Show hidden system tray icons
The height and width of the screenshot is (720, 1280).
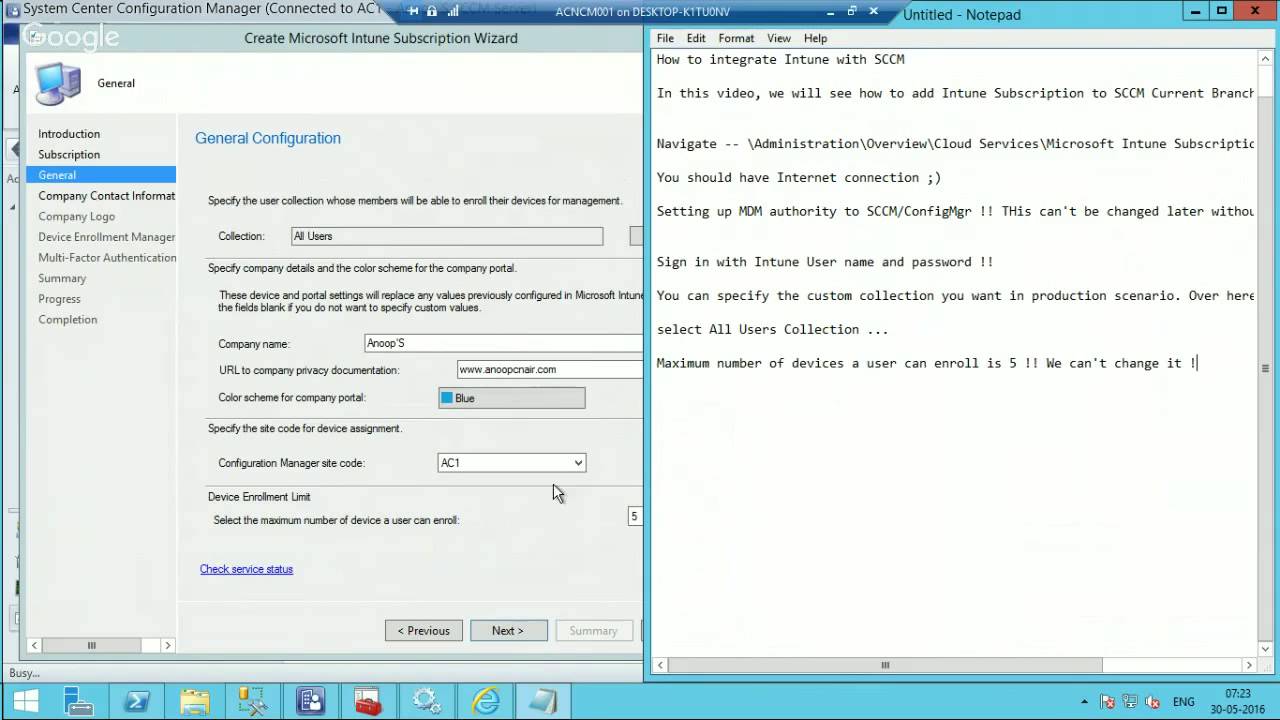coord(1084,702)
